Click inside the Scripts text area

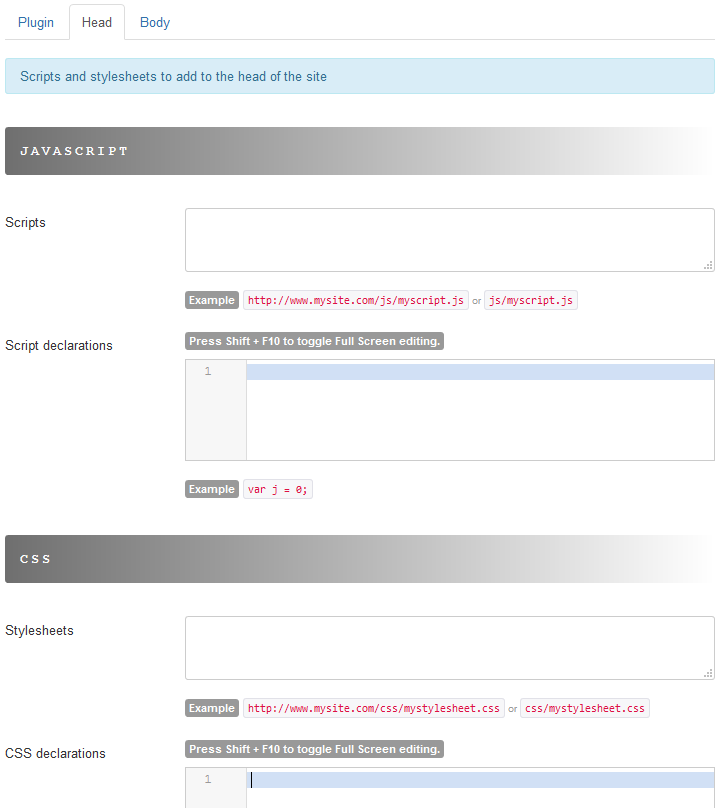pyautogui.click(x=448, y=239)
